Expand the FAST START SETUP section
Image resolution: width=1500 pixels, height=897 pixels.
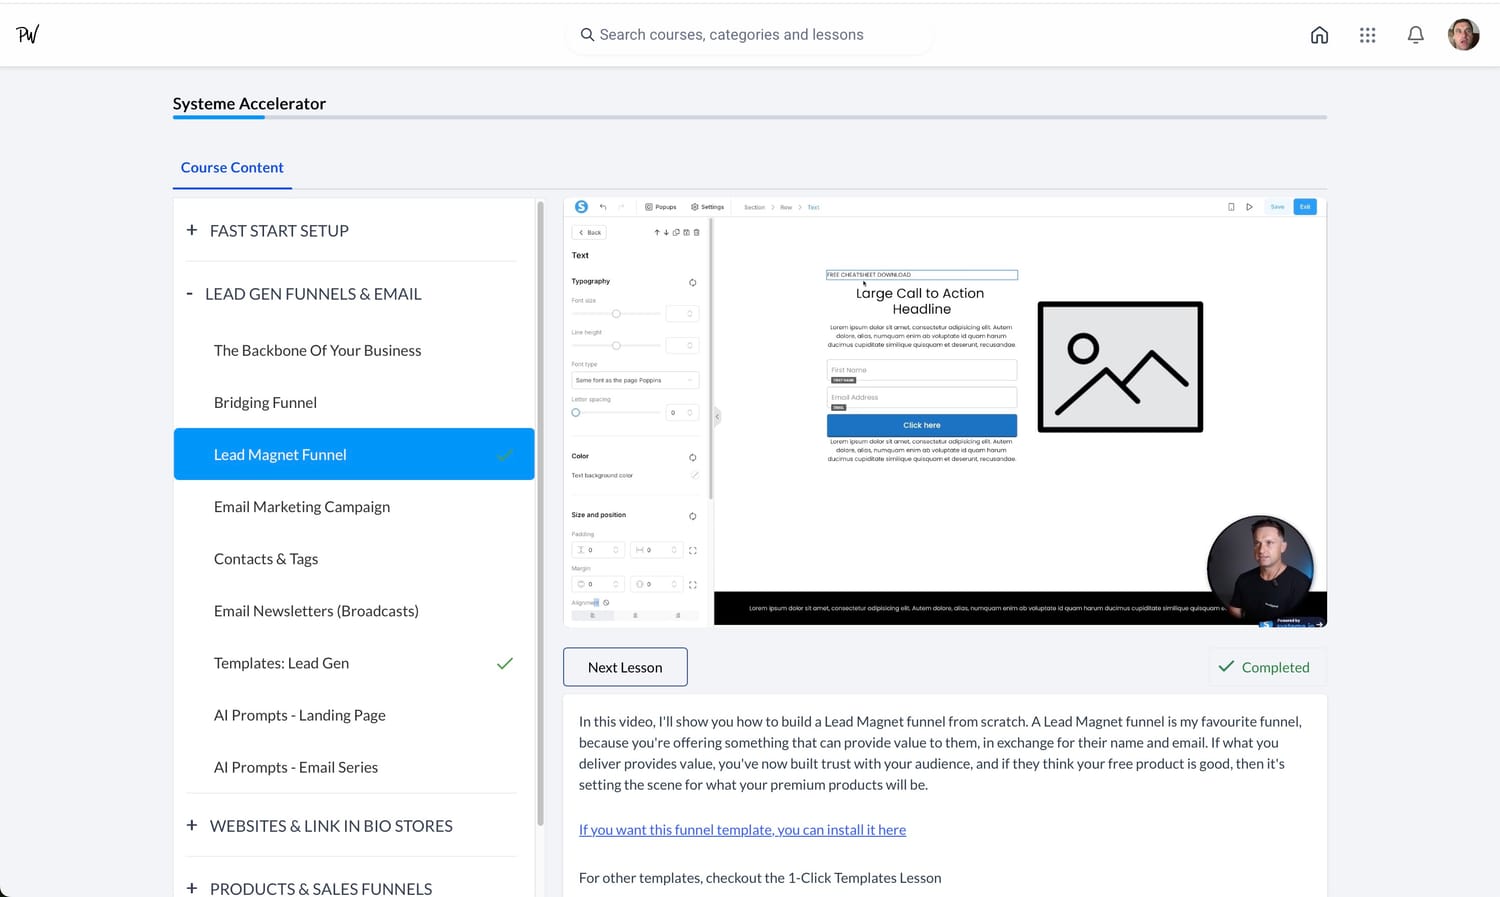point(192,231)
